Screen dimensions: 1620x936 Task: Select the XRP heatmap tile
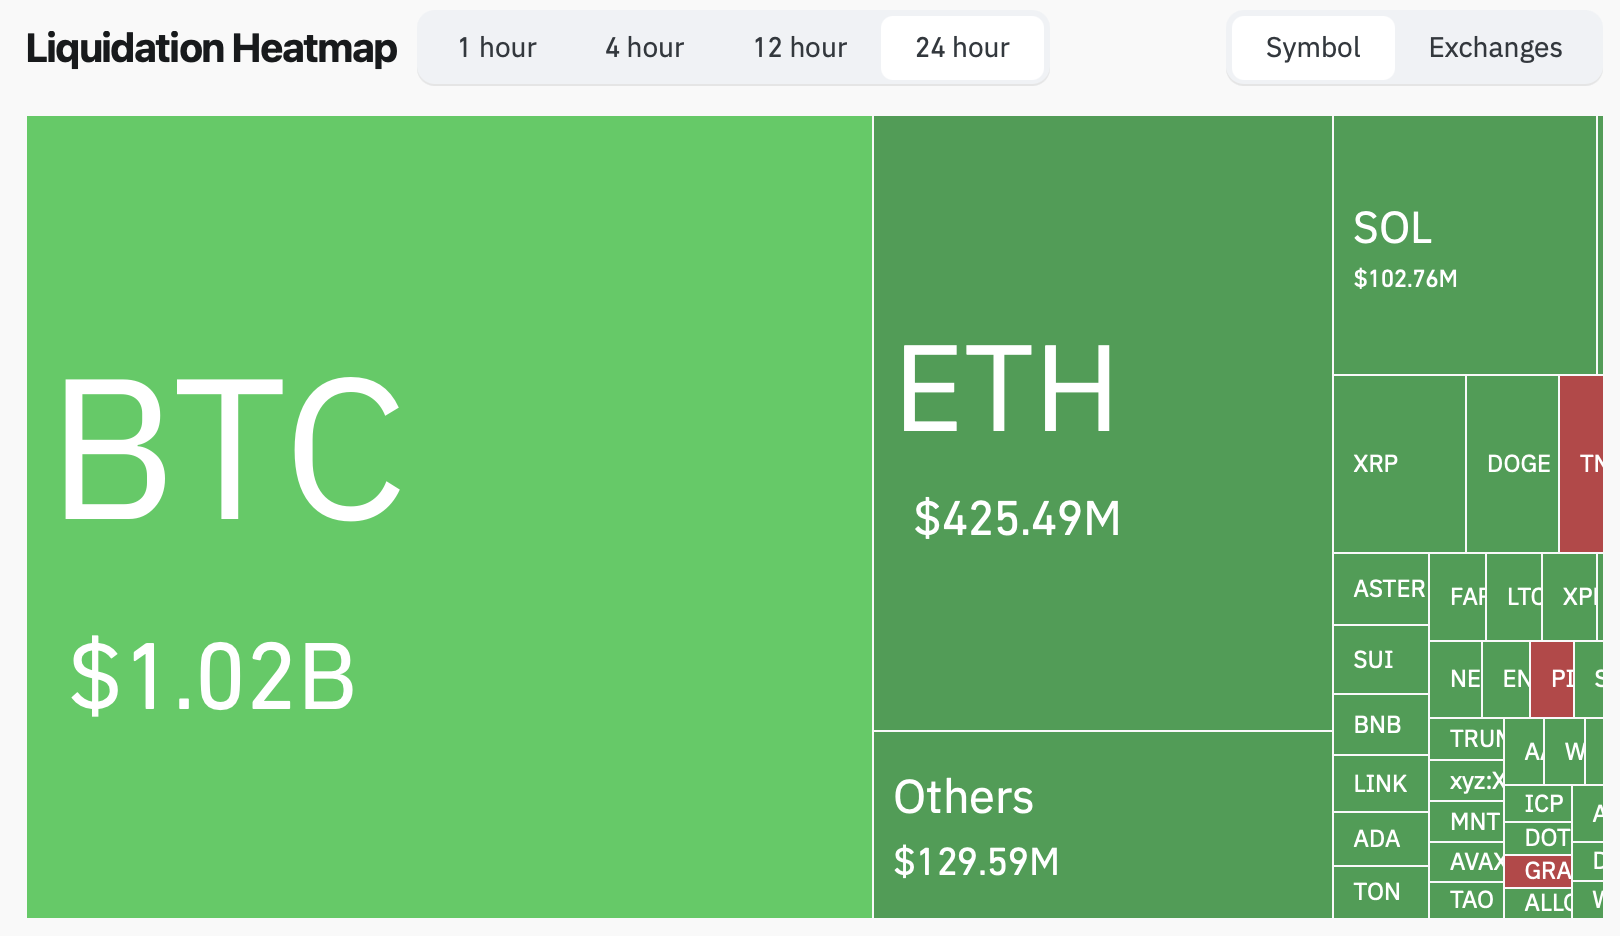click(x=1399, y=464)
